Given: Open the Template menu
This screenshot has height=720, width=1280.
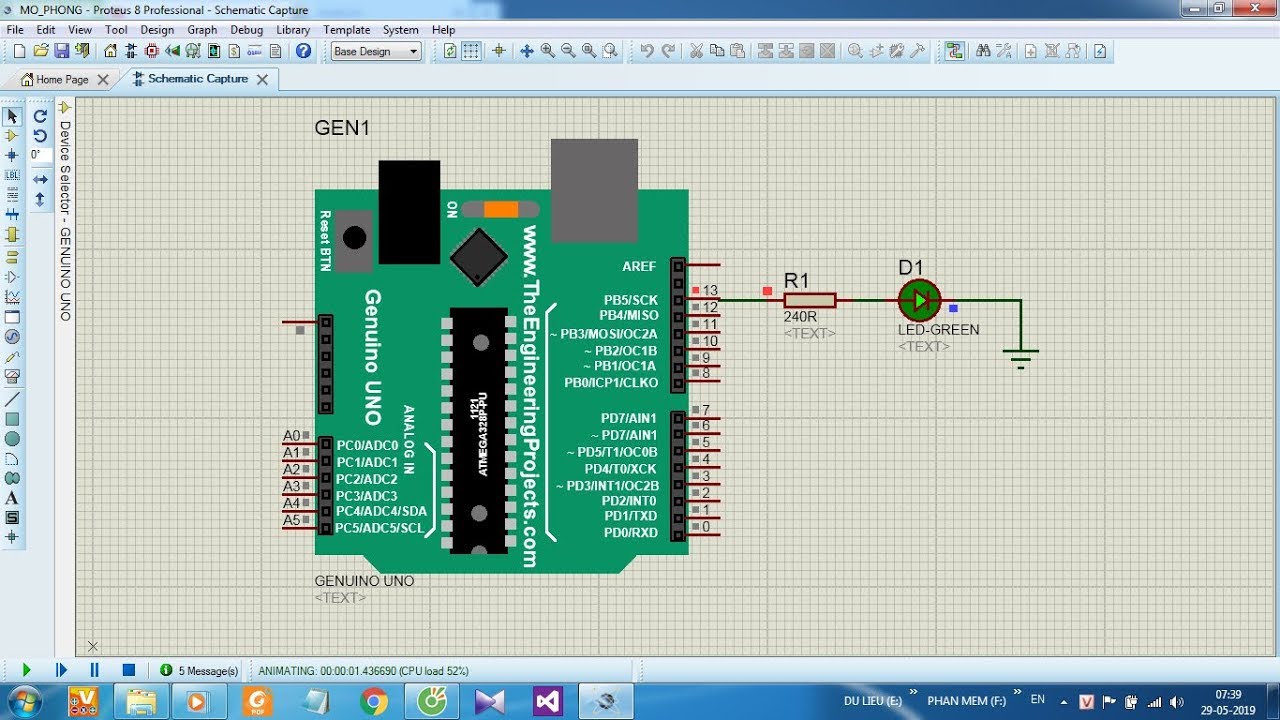Looking at the screenshot, I should [x=347, y=30].
